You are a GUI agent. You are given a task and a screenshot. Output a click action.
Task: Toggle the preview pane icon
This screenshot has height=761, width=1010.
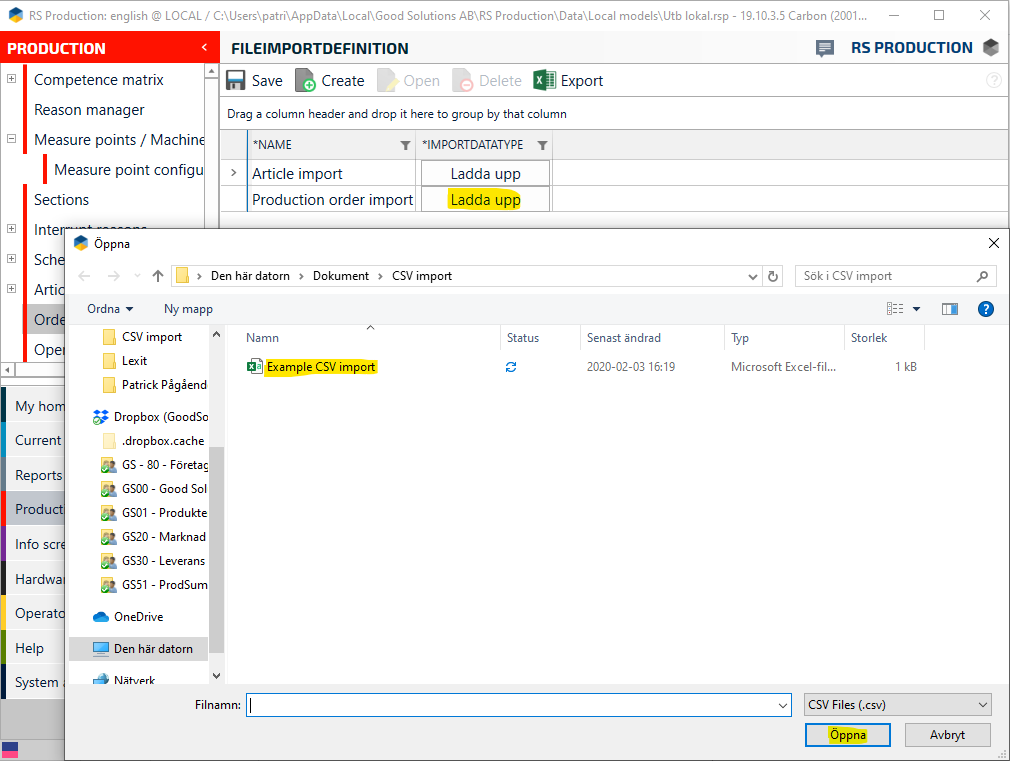click(x=950, y=310)
